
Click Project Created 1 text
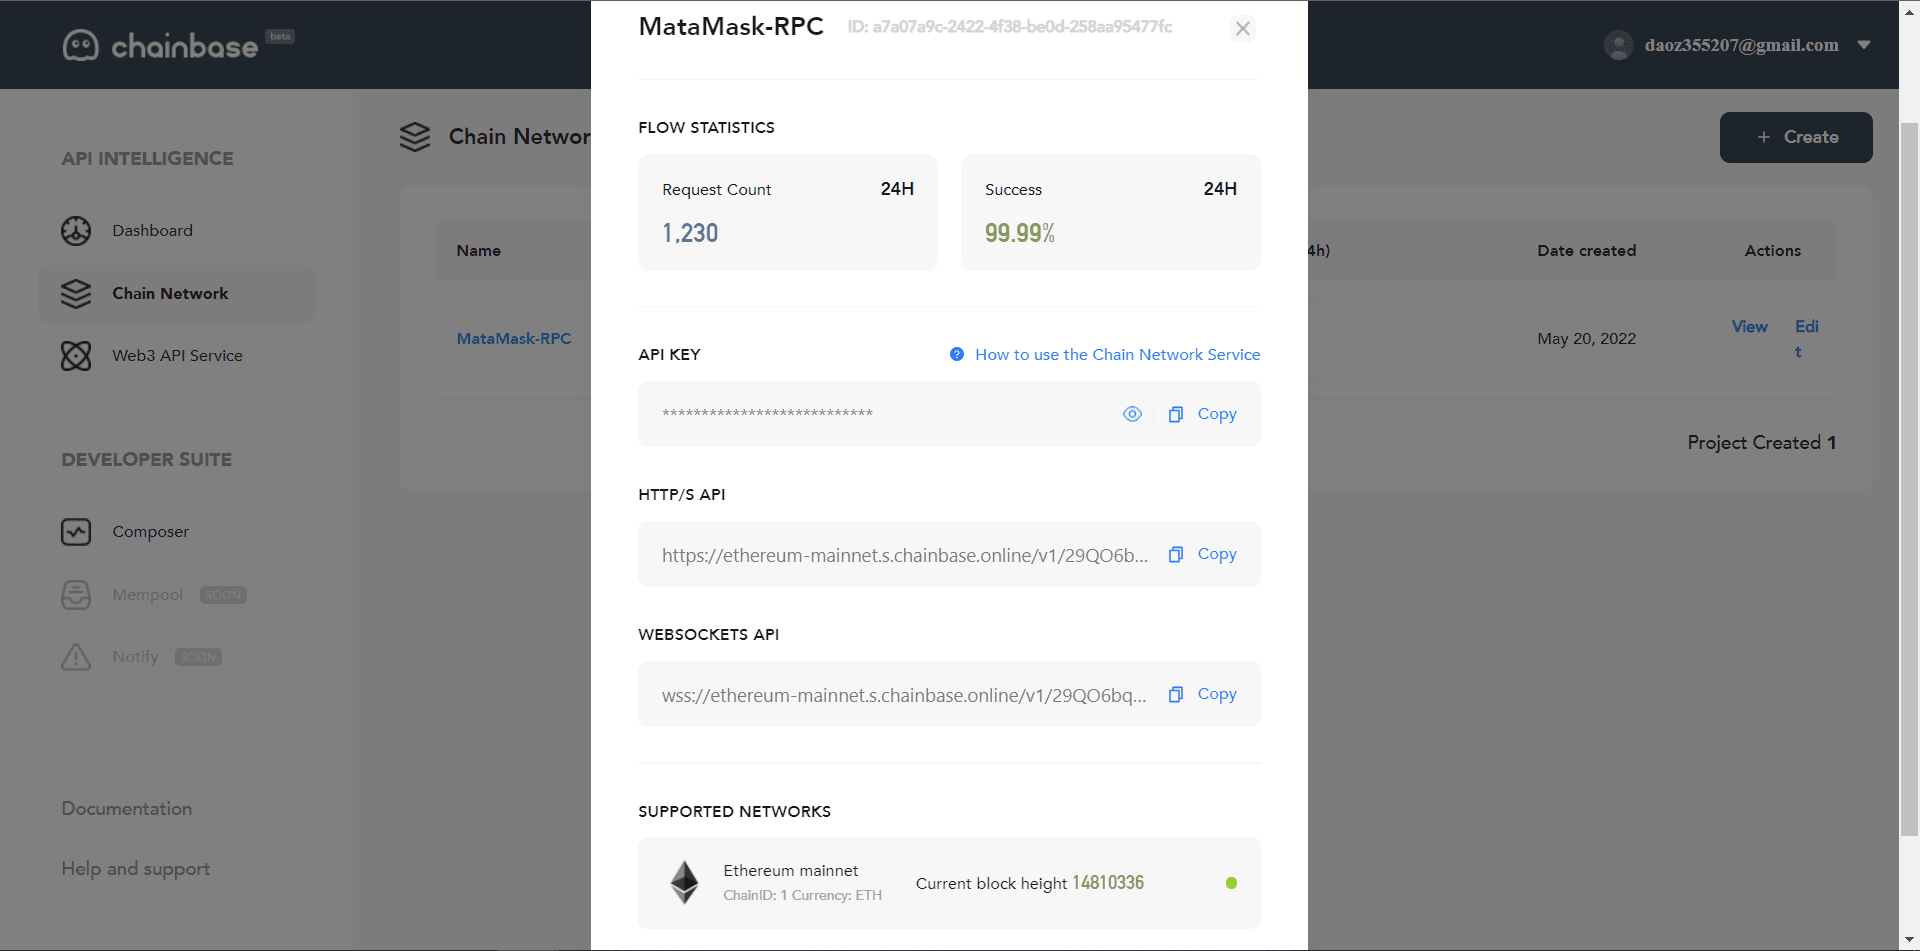click(1761, 443)
